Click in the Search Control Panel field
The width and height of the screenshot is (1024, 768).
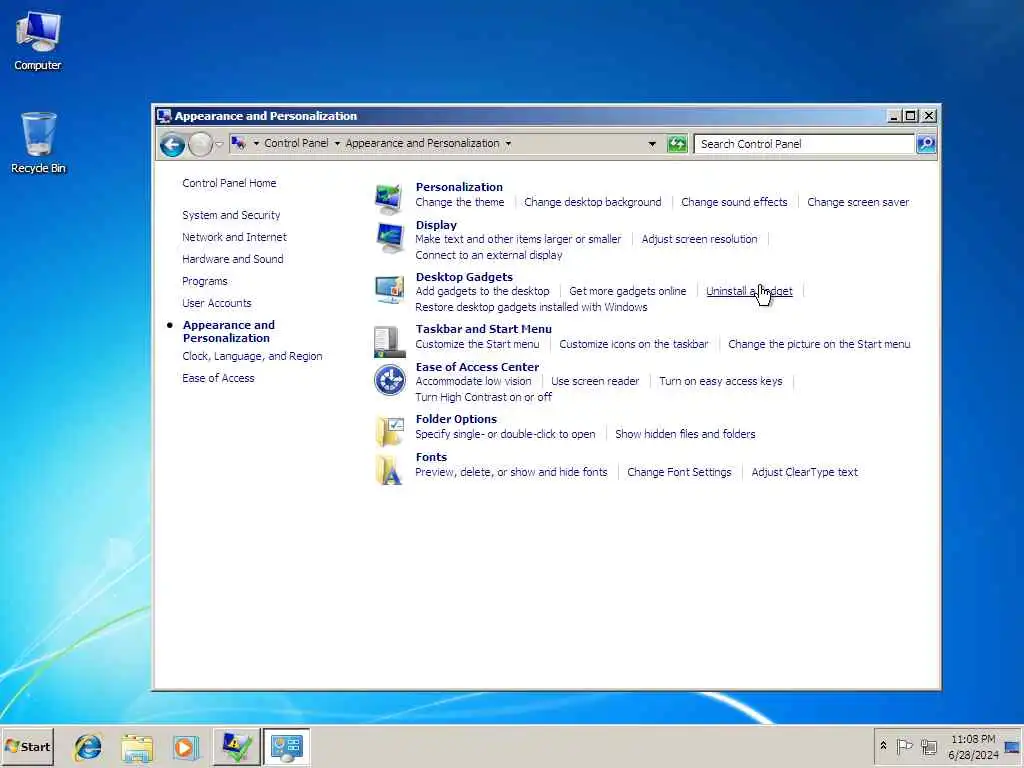pyautogui.click(x=804, y=144)
